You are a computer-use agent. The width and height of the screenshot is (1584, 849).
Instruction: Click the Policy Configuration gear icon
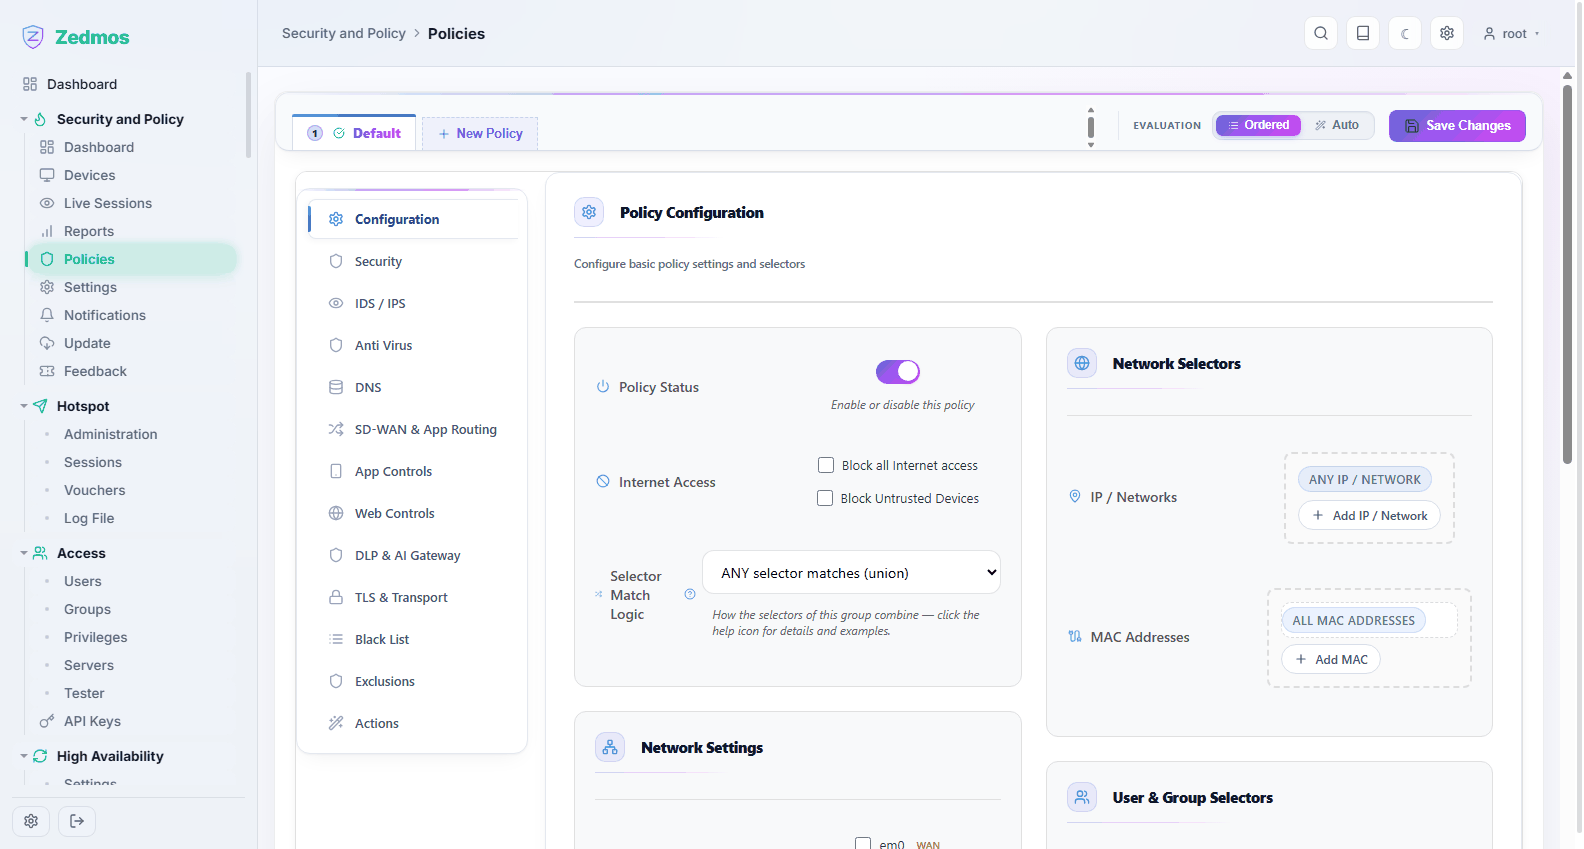coord(589,212)
